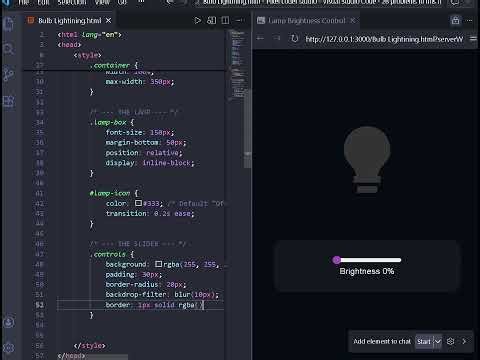Close the Lamp Brightness Control tab
480x360 pixels.
pyautogui.click(x=353, y=21)
